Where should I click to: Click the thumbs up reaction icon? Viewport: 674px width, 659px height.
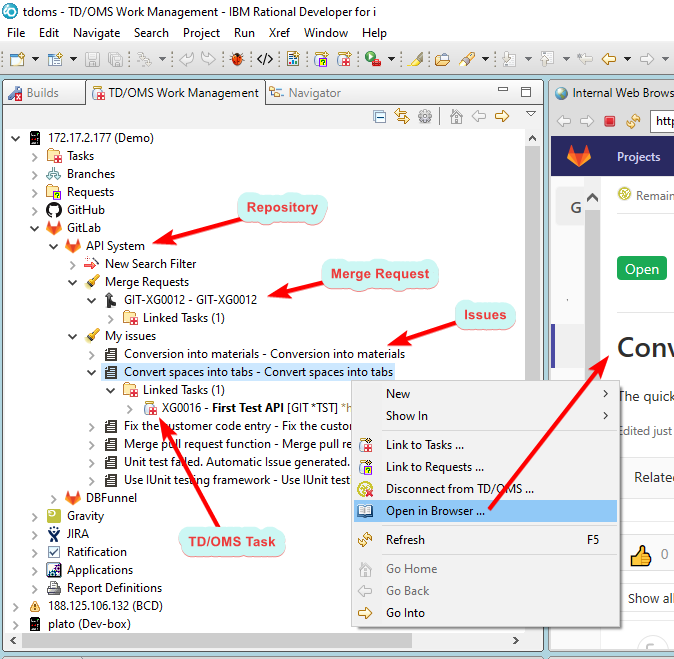[640, 555]
